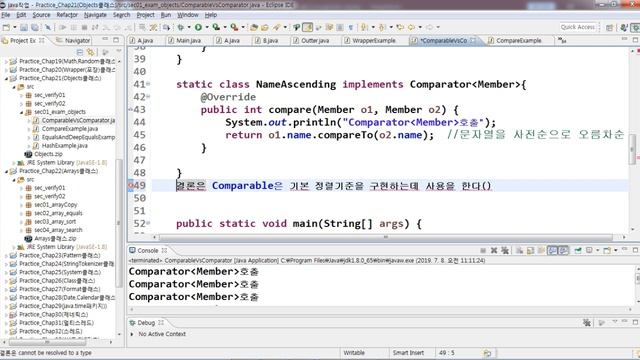Click Collapse All in Project Explorer
This screenshot has height=360, width=640.
point(80,52)
